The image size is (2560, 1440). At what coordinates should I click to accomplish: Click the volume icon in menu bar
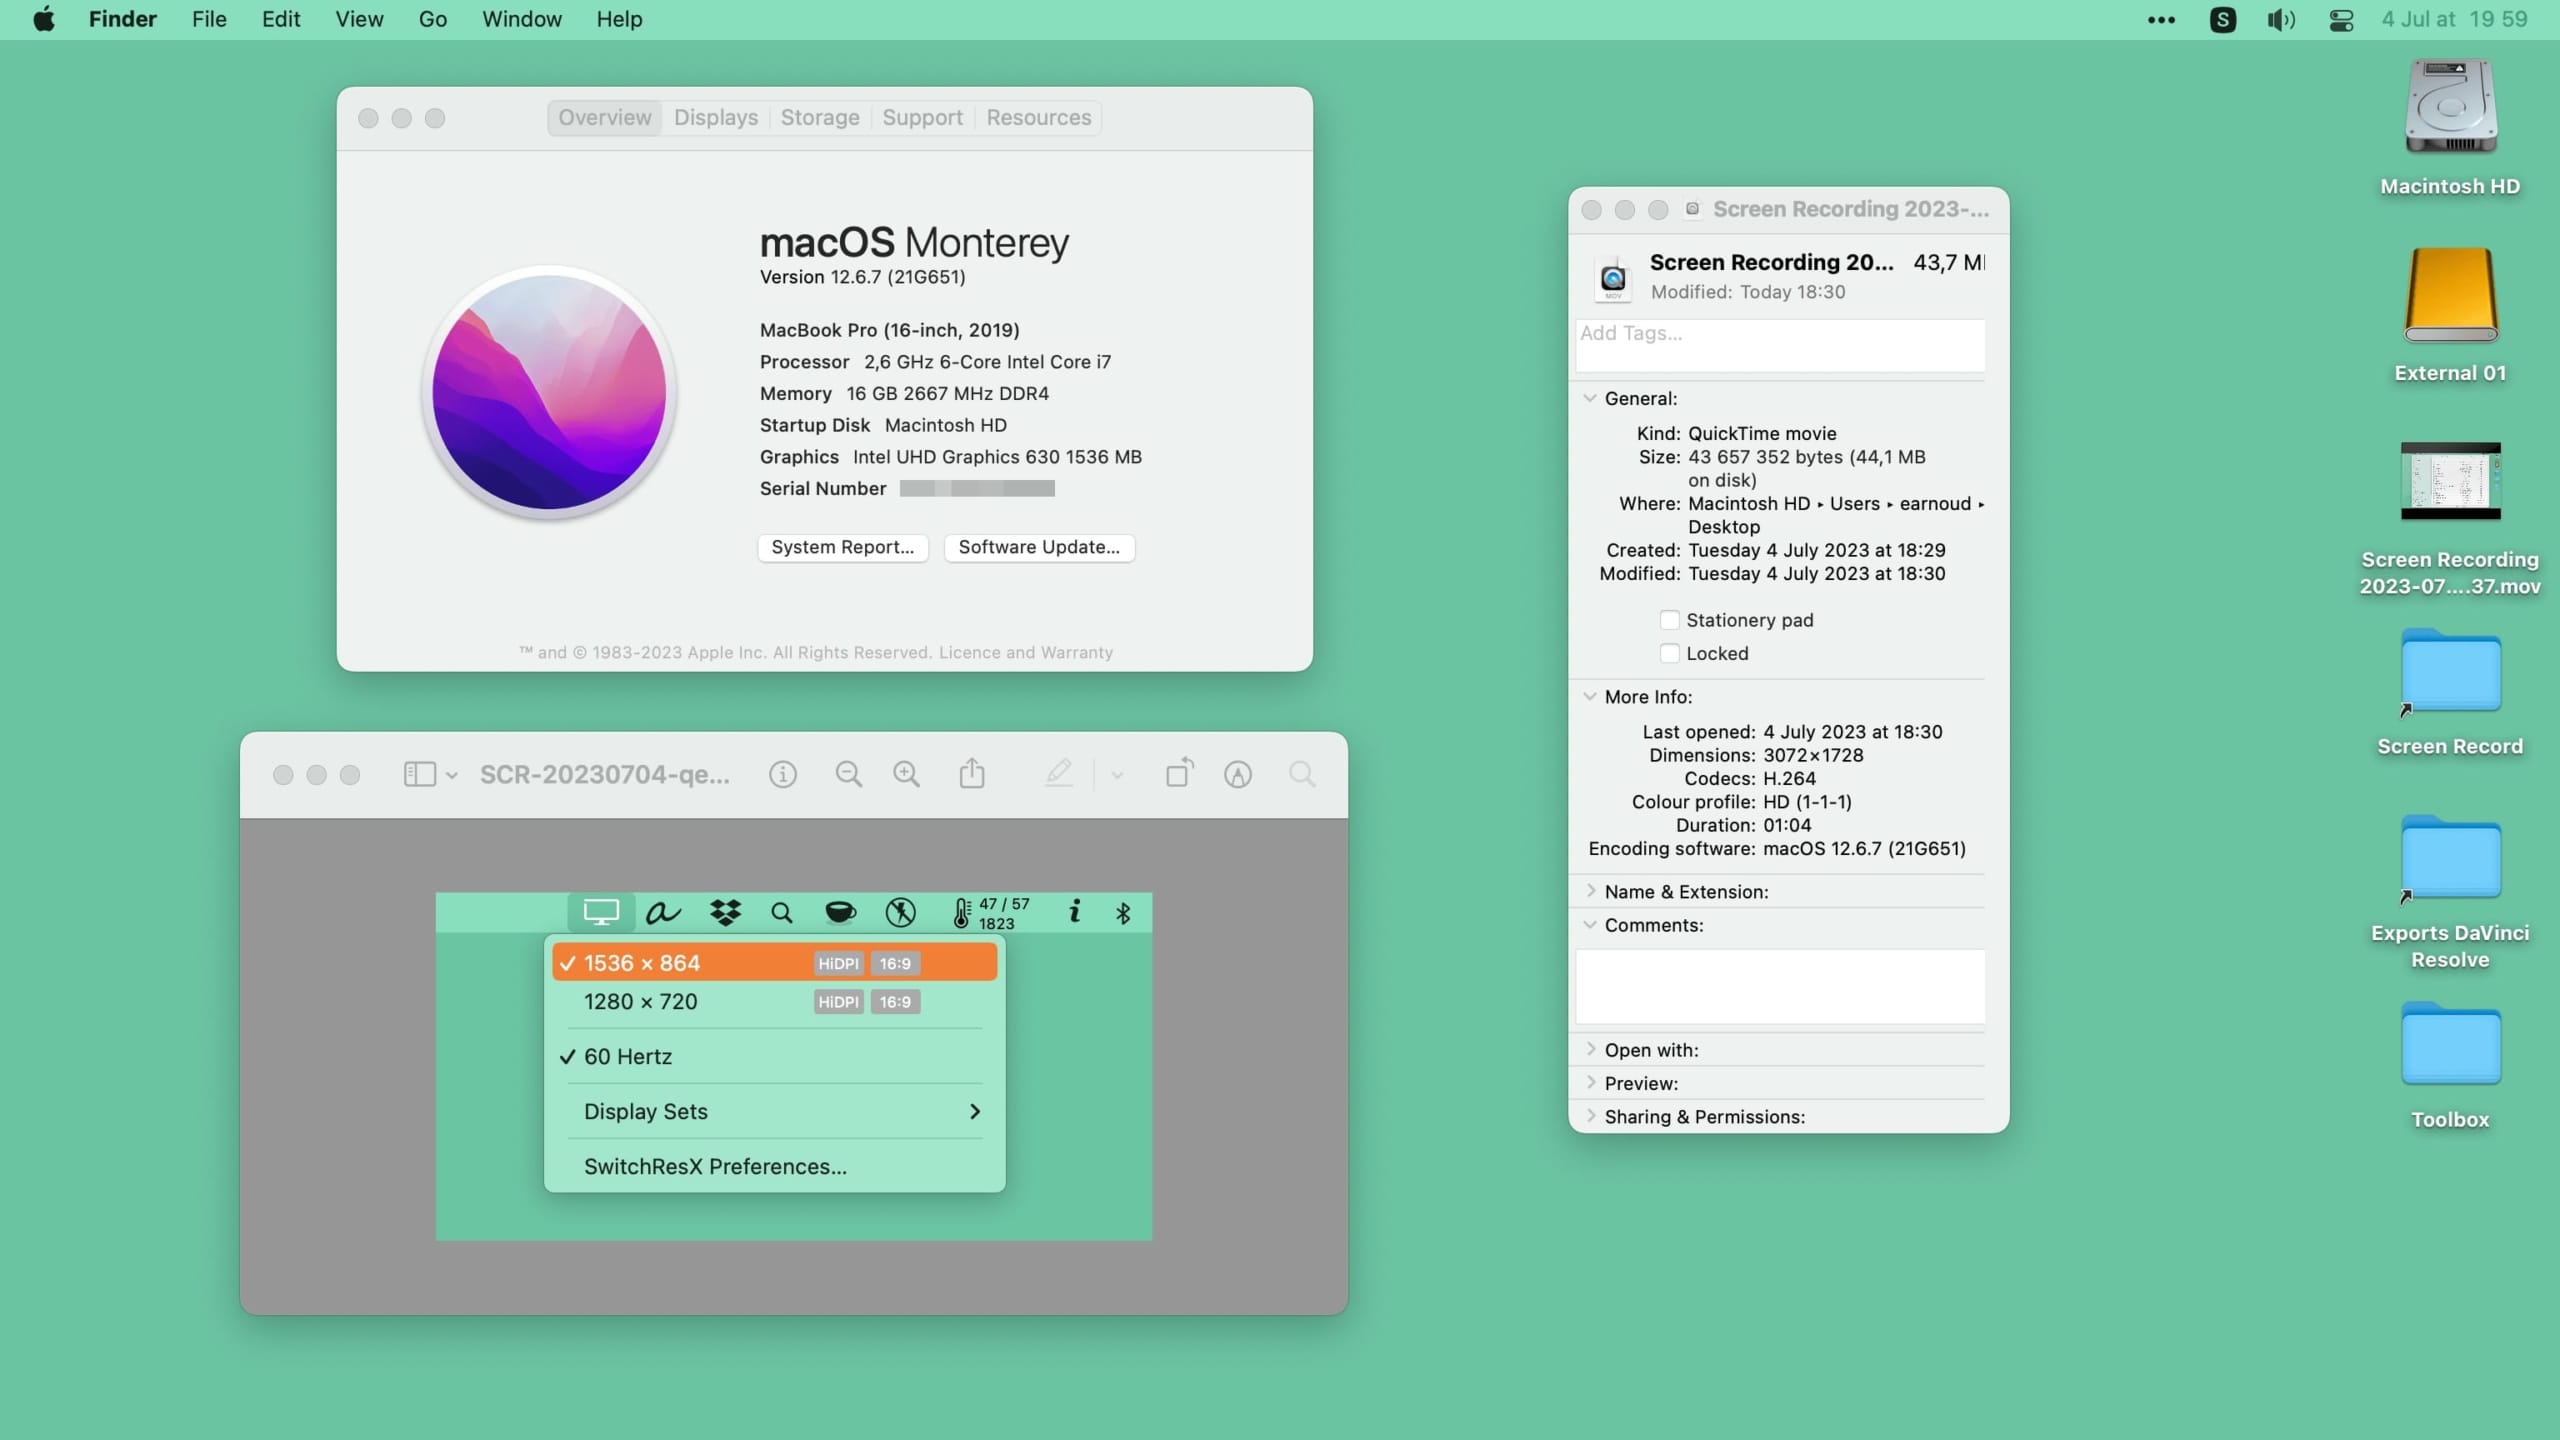tap(2281, 20)
